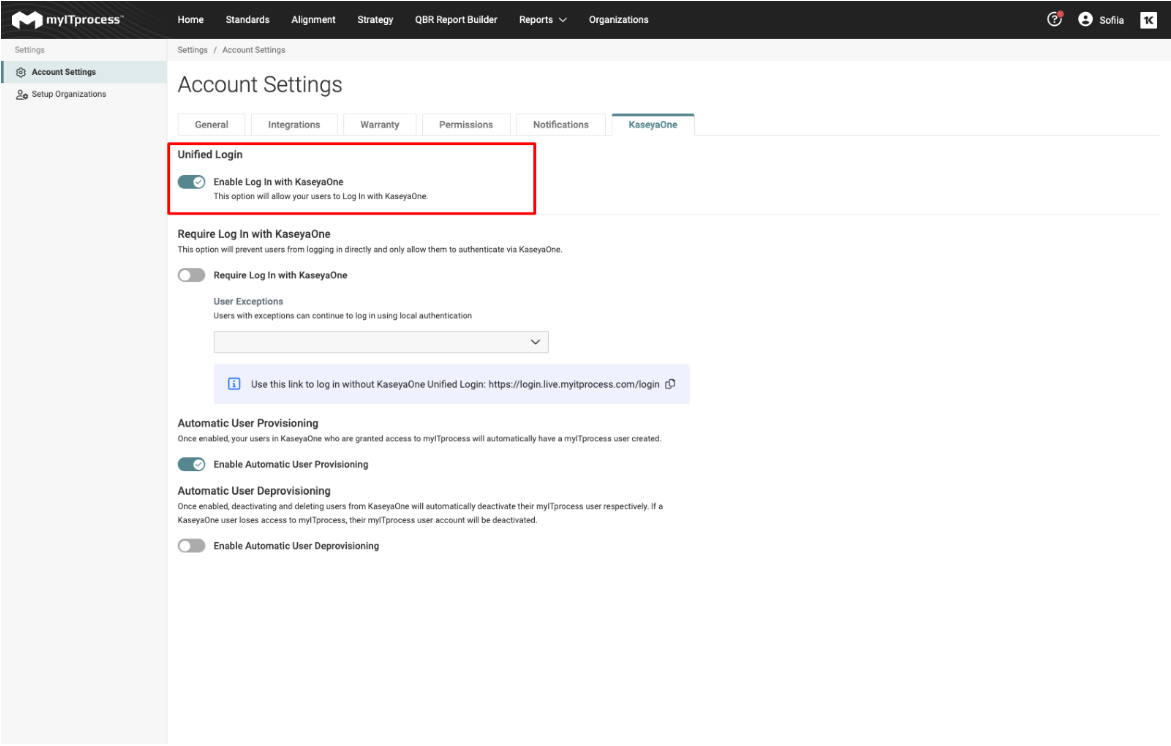Open Organizations in the top navigation
1171x746 pixels.
[x=618, y=19]
